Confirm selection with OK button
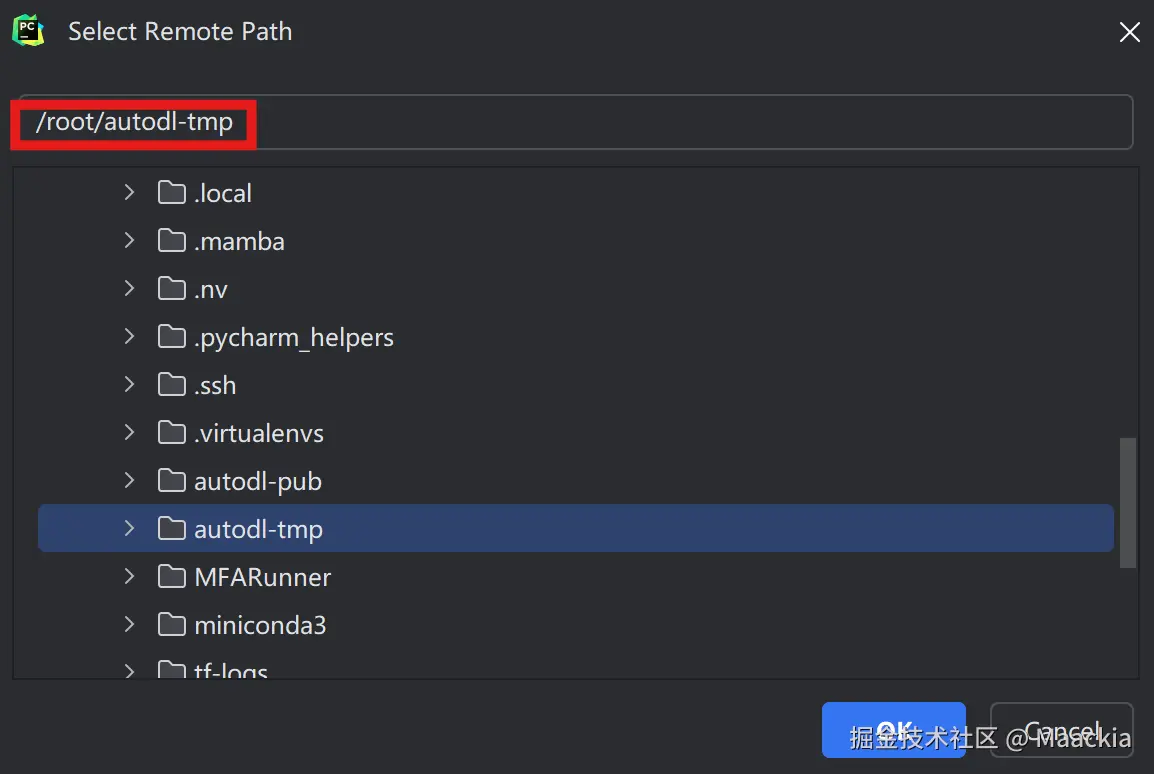1154x774 pixels. [x=893, y=731]
